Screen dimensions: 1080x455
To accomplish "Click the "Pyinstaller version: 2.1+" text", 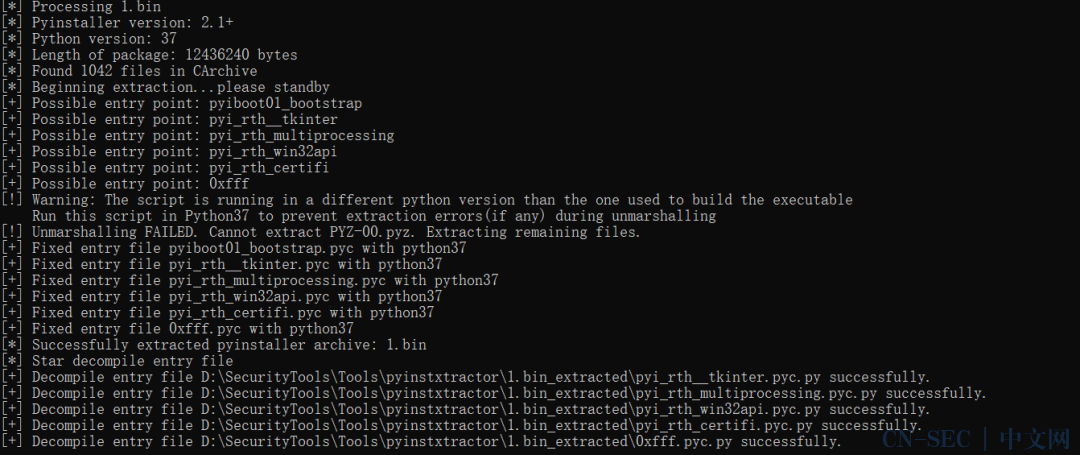I will pos(132,23).
